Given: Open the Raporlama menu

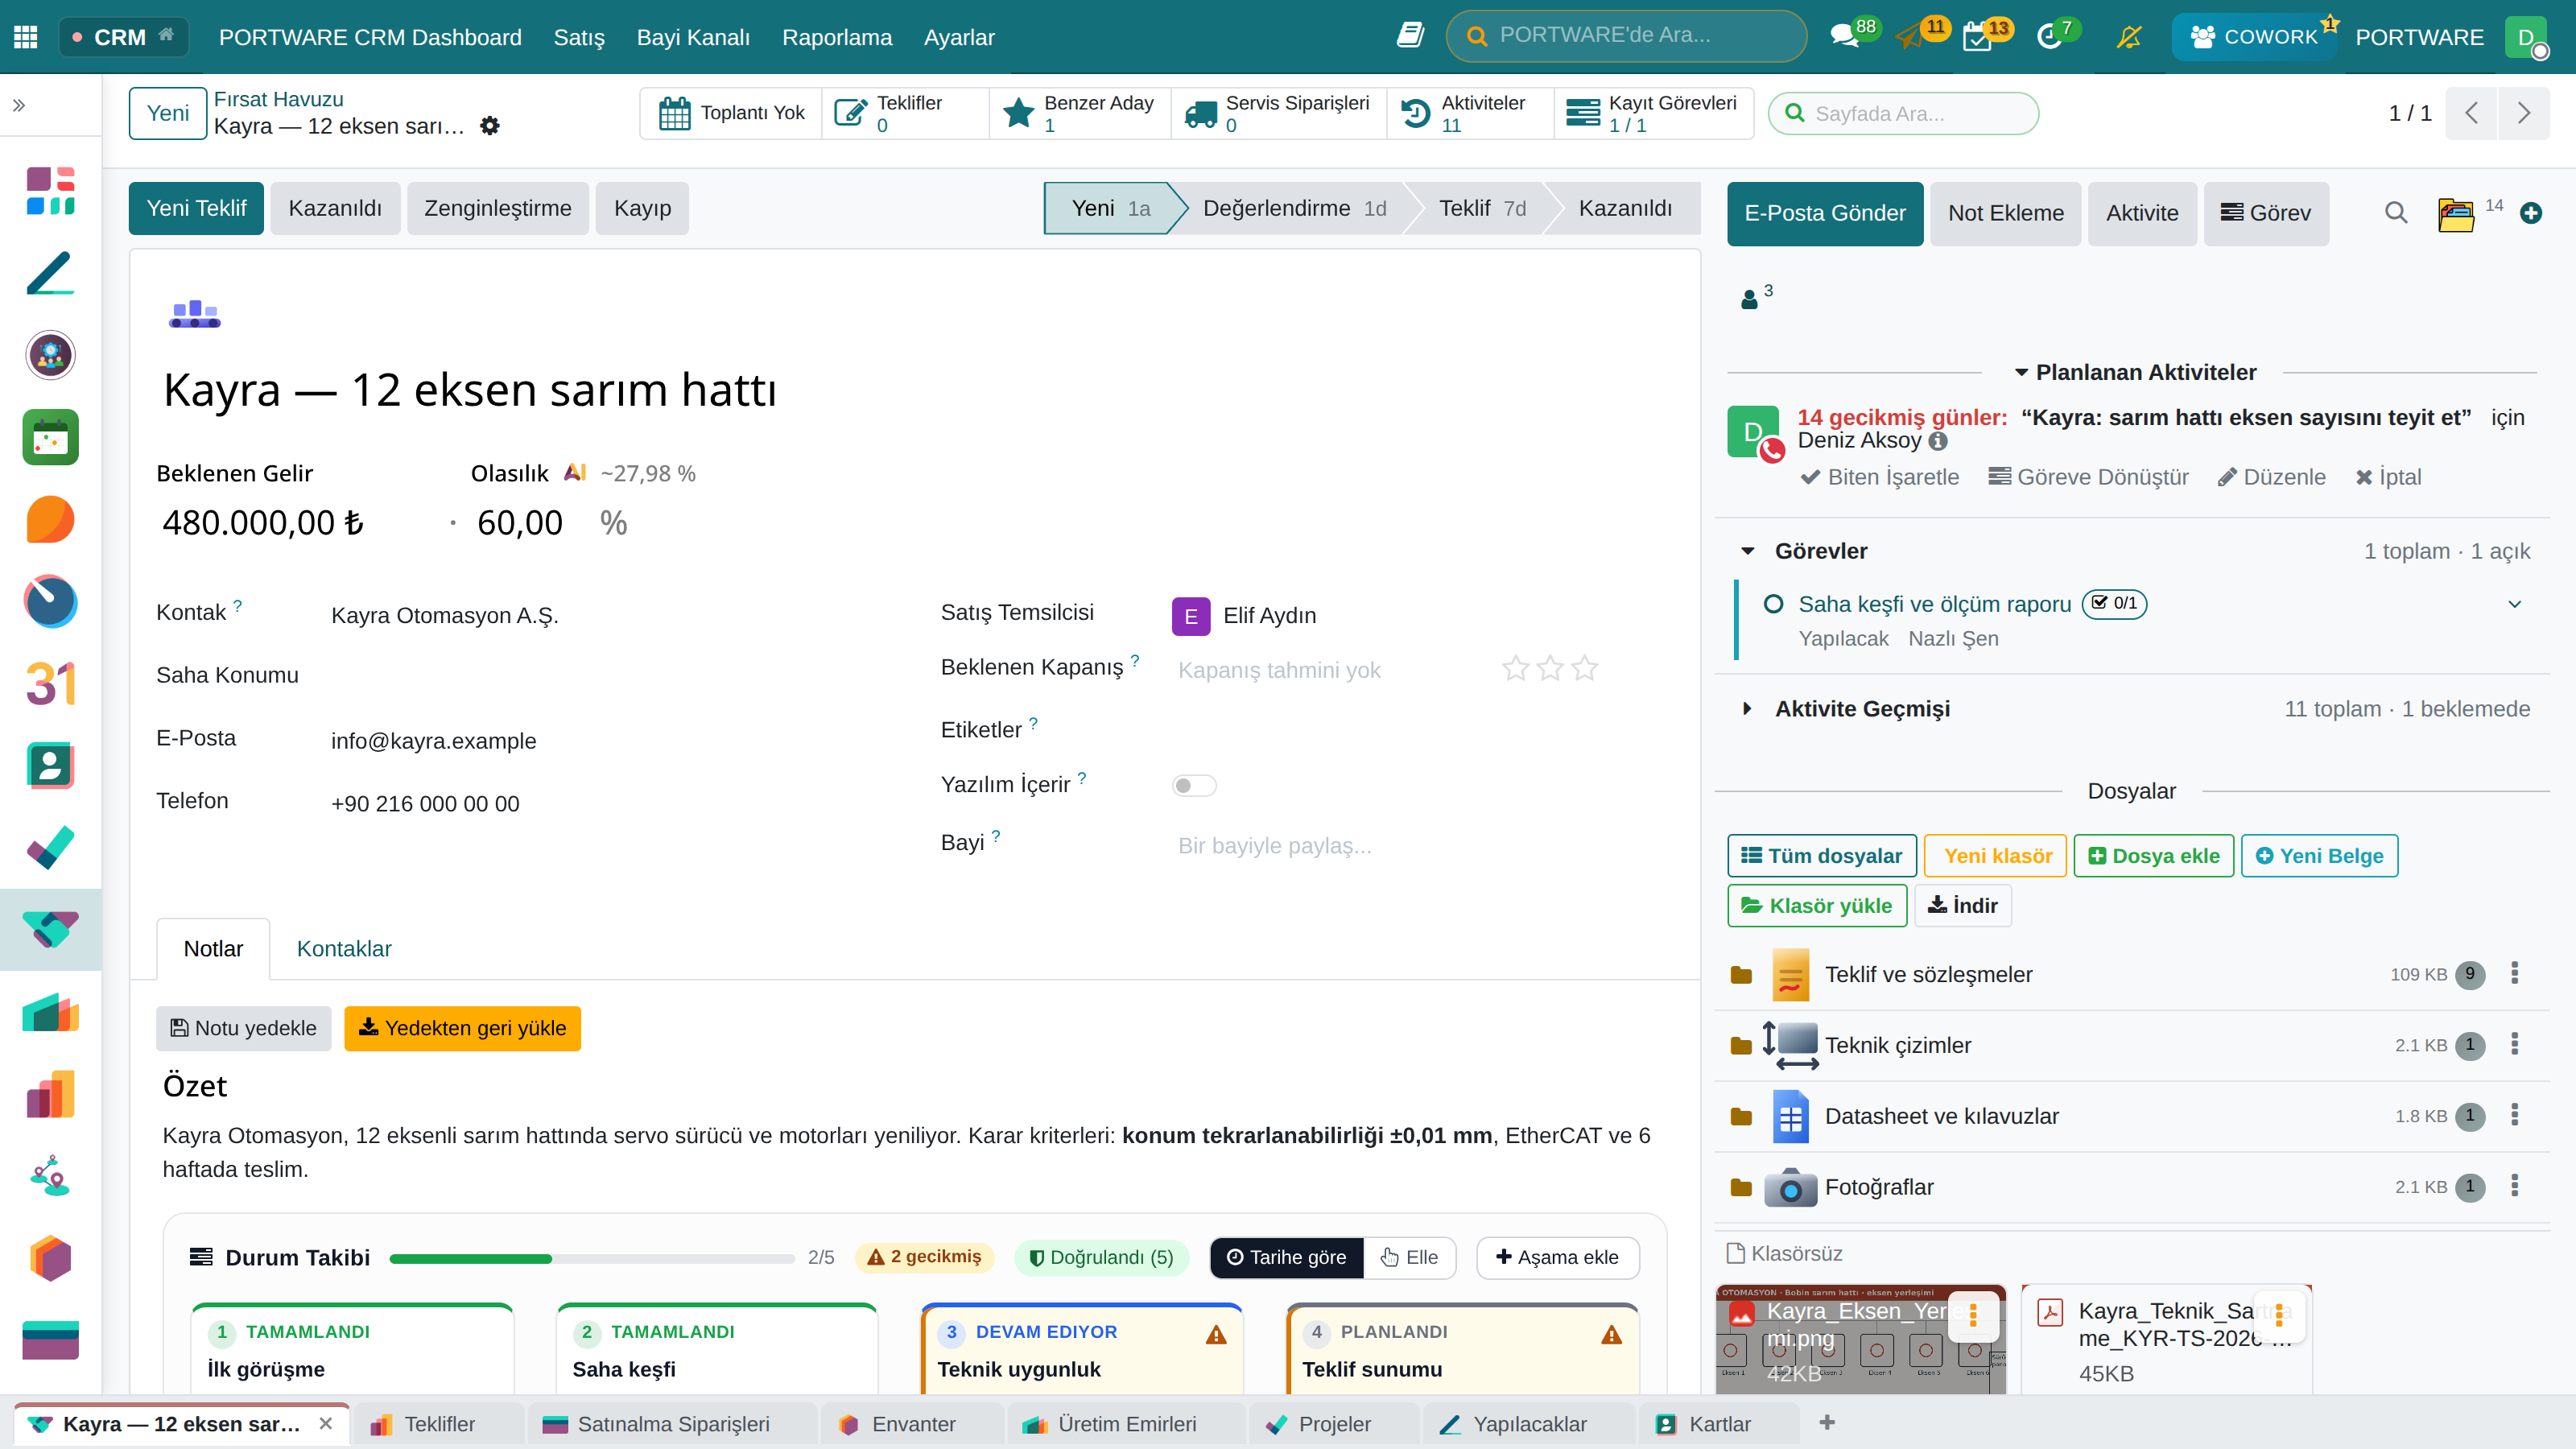Looking at the screenshot, I should [x=837, y=37].
